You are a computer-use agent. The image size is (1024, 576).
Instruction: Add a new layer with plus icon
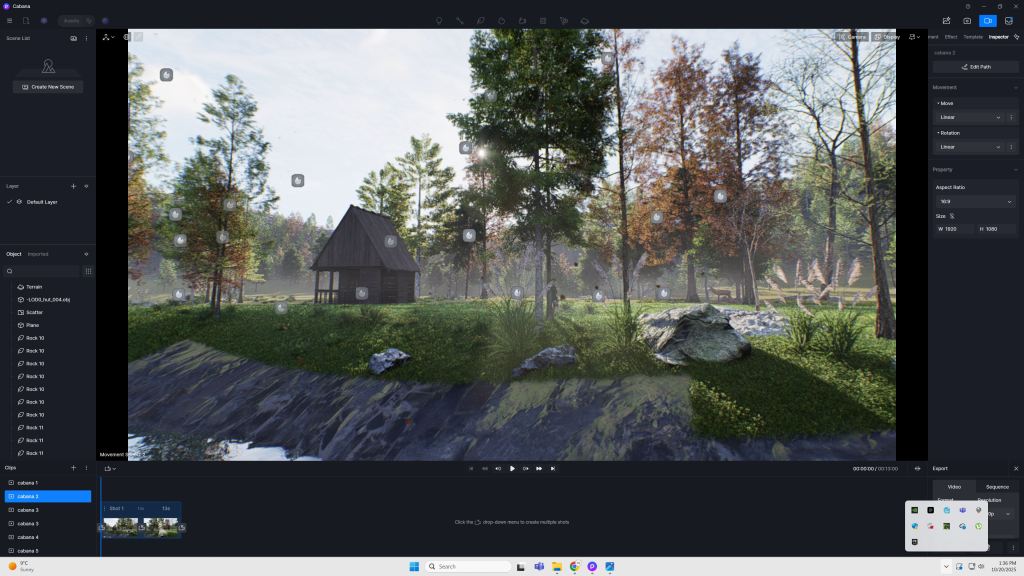point(73,186)
